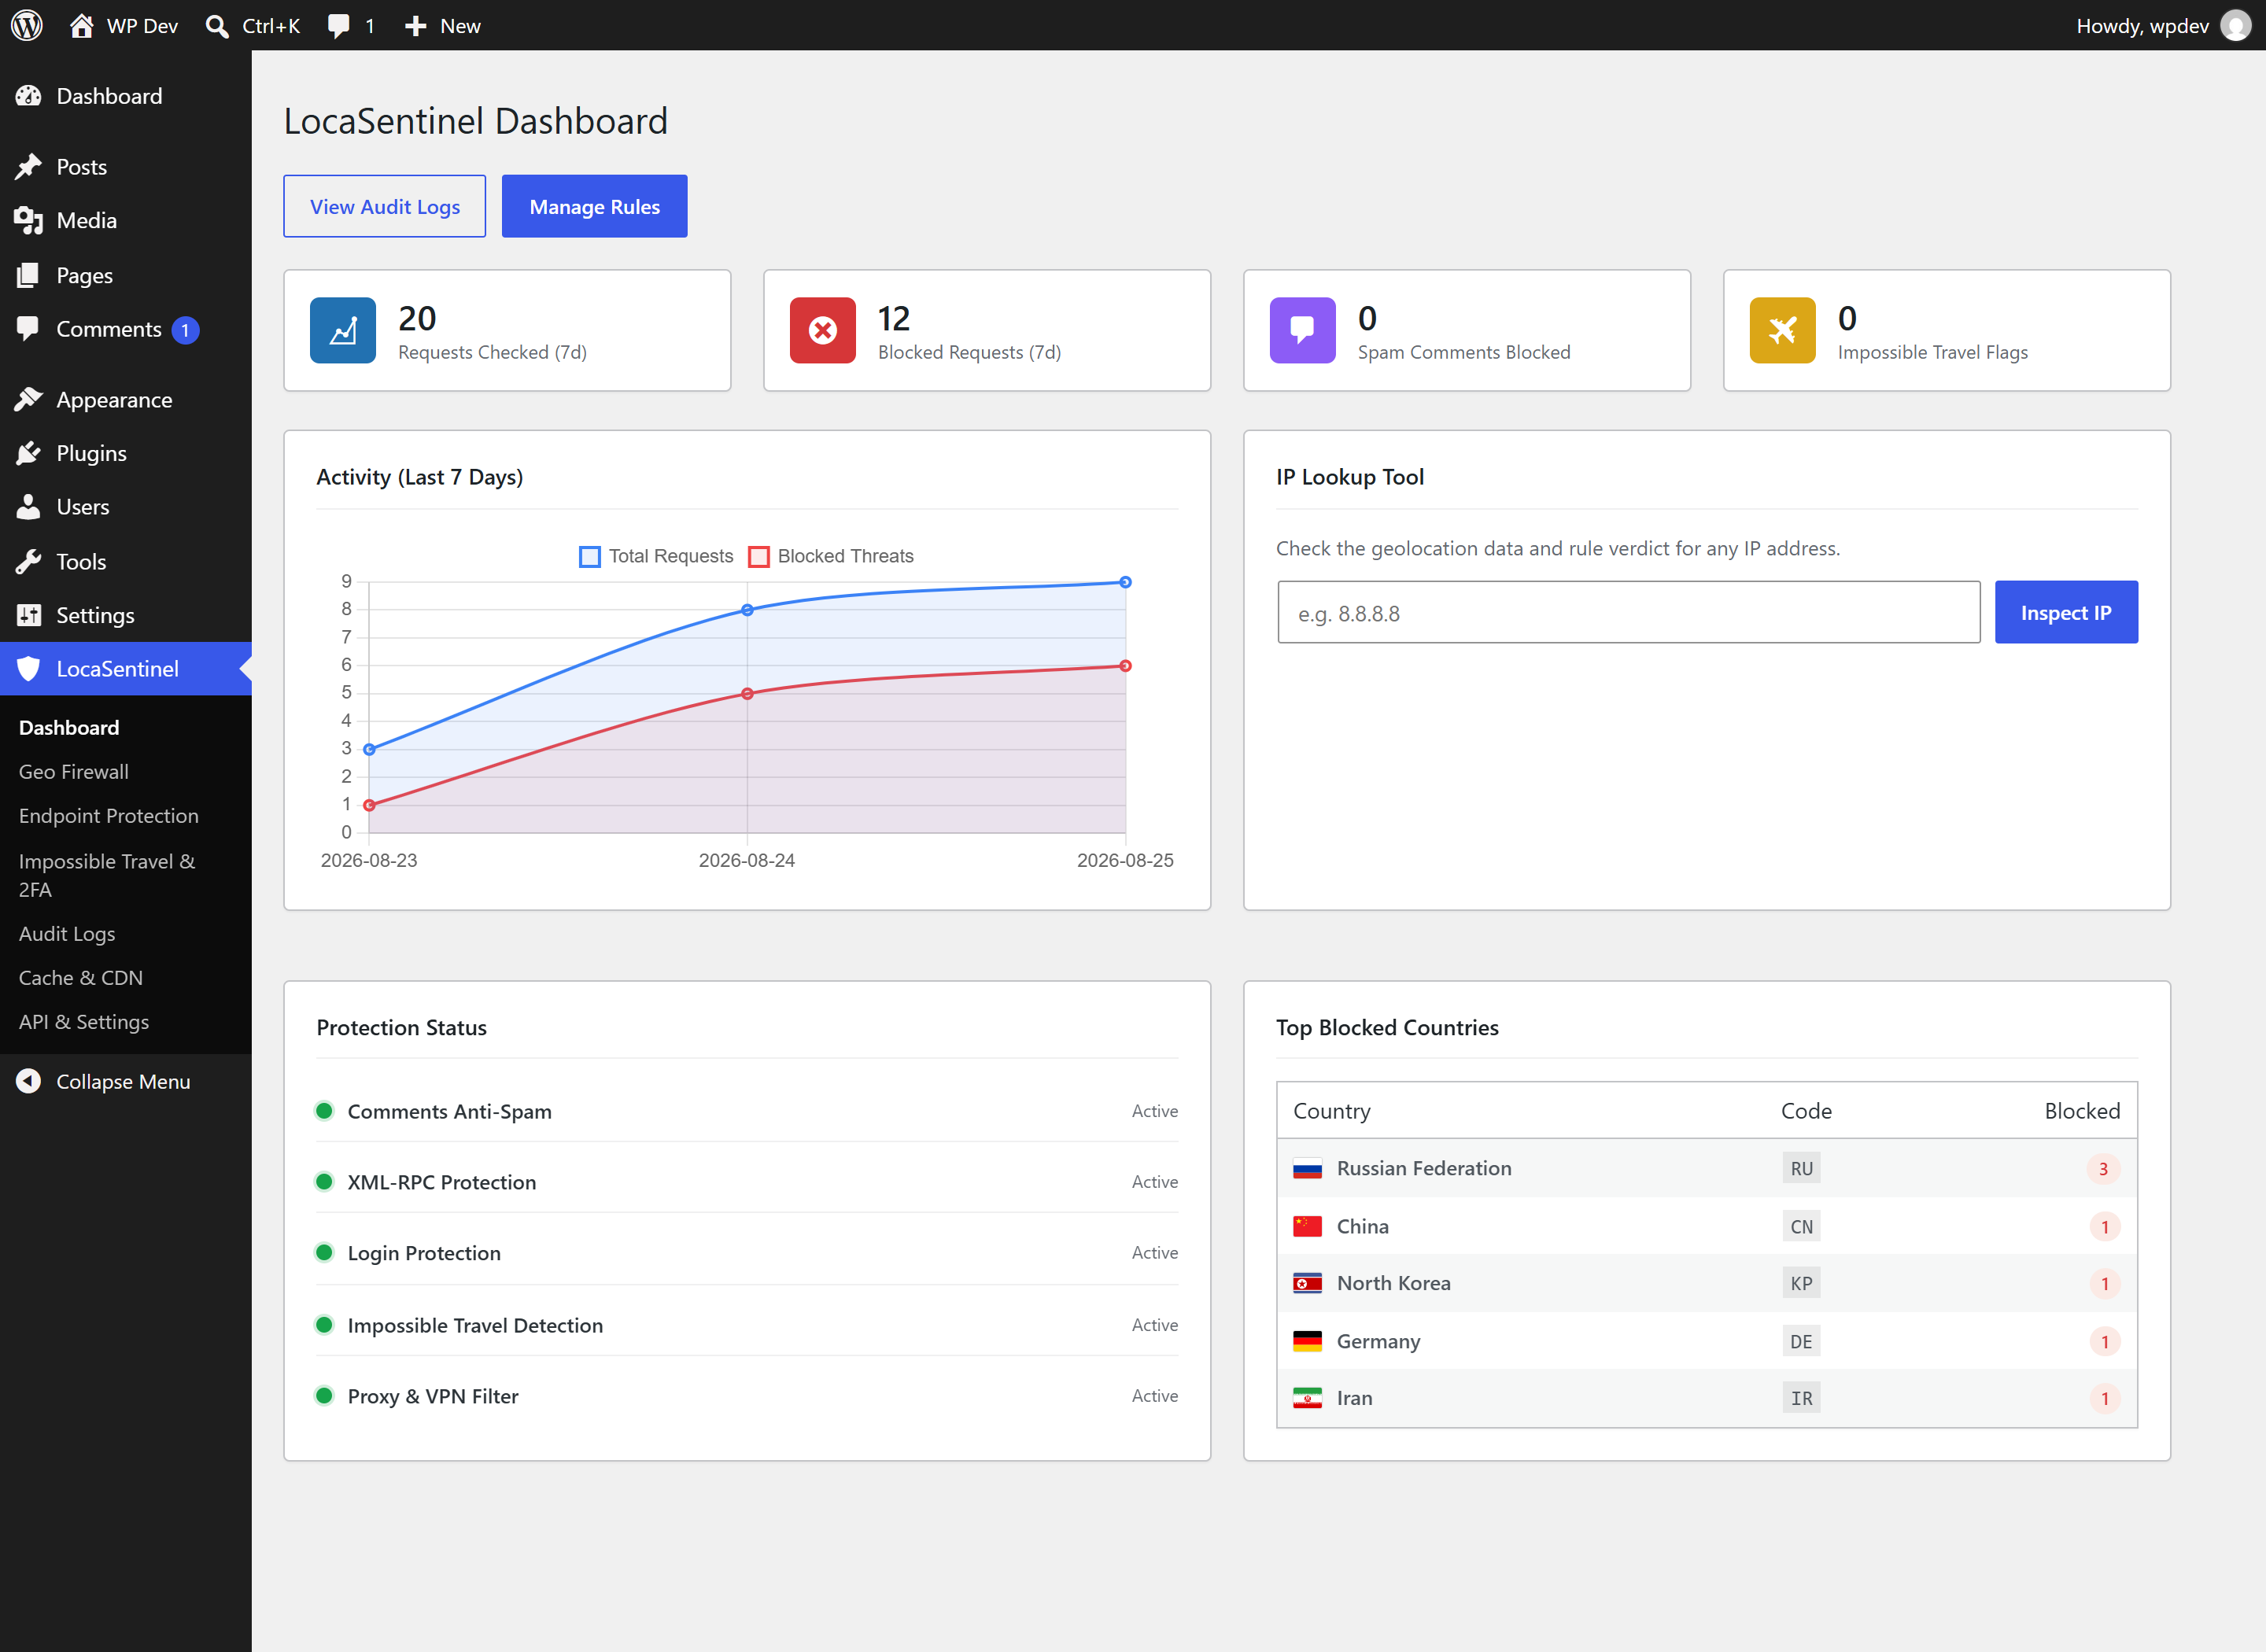Open API & Settings submenu item
The height and width of the screenshot is (1652, 2266).
(x=84, y=1021)
